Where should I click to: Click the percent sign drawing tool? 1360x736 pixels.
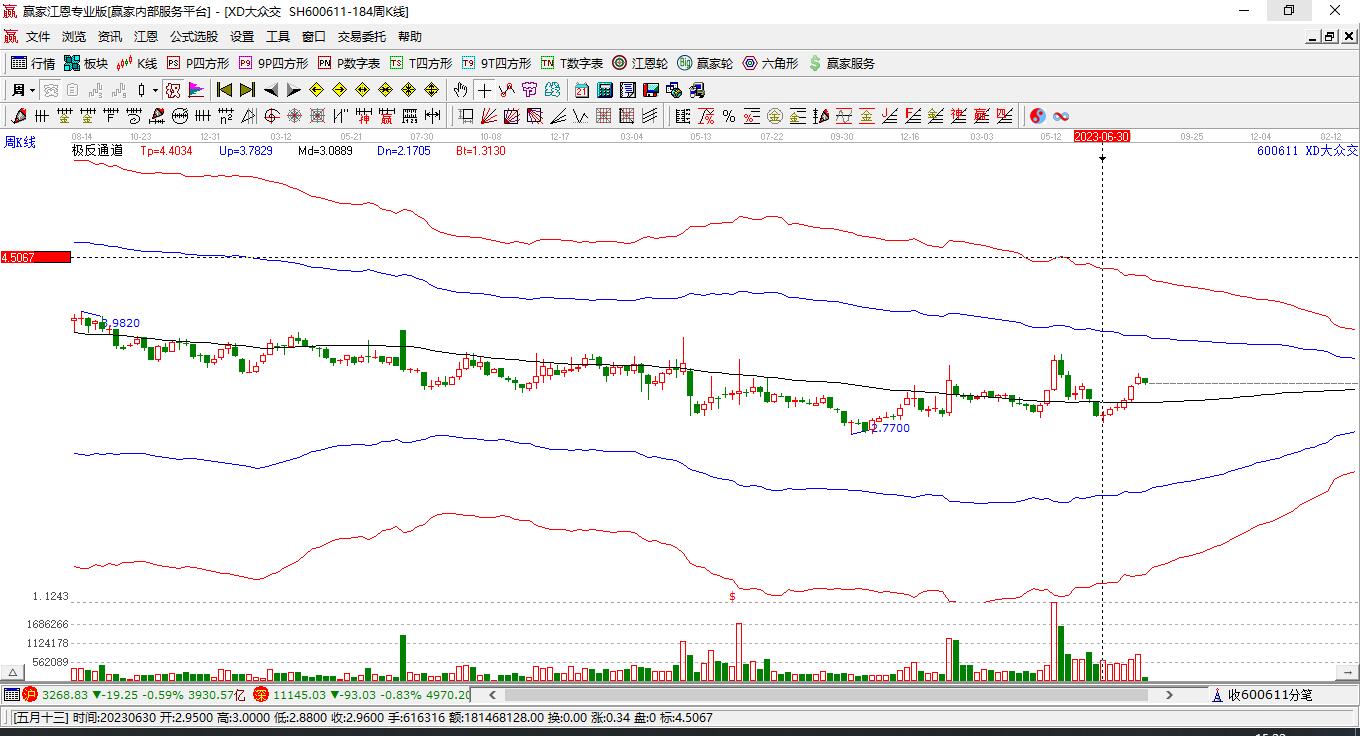729,116
